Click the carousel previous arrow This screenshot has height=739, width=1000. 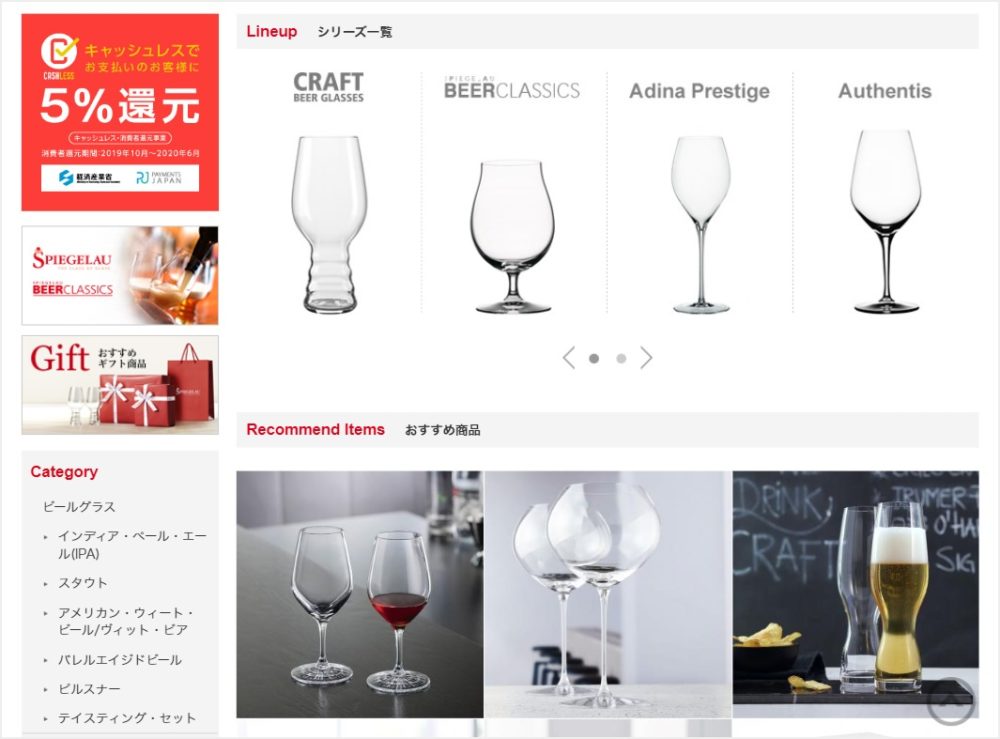coord(569,358)
